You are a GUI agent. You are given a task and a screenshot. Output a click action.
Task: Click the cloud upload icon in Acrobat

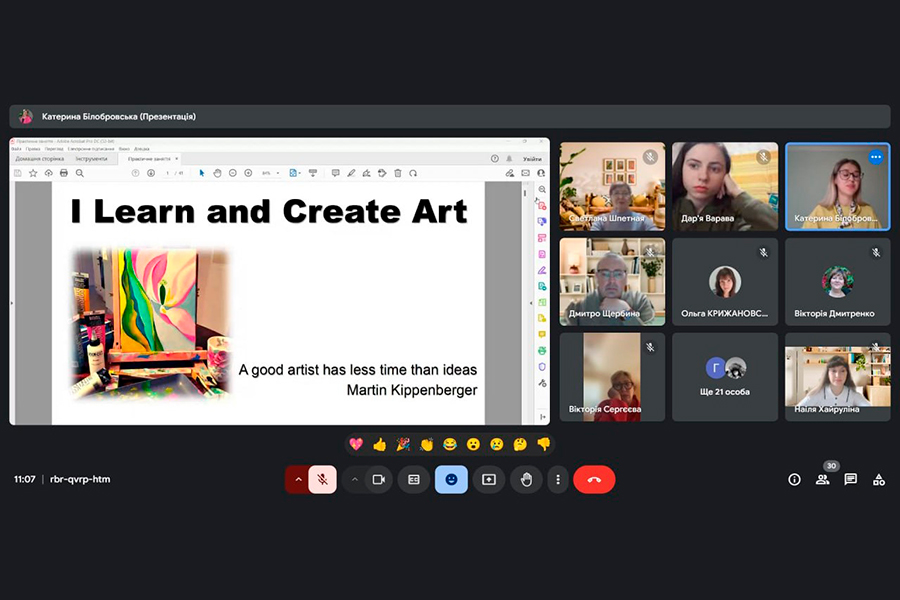tap(48, 173)
